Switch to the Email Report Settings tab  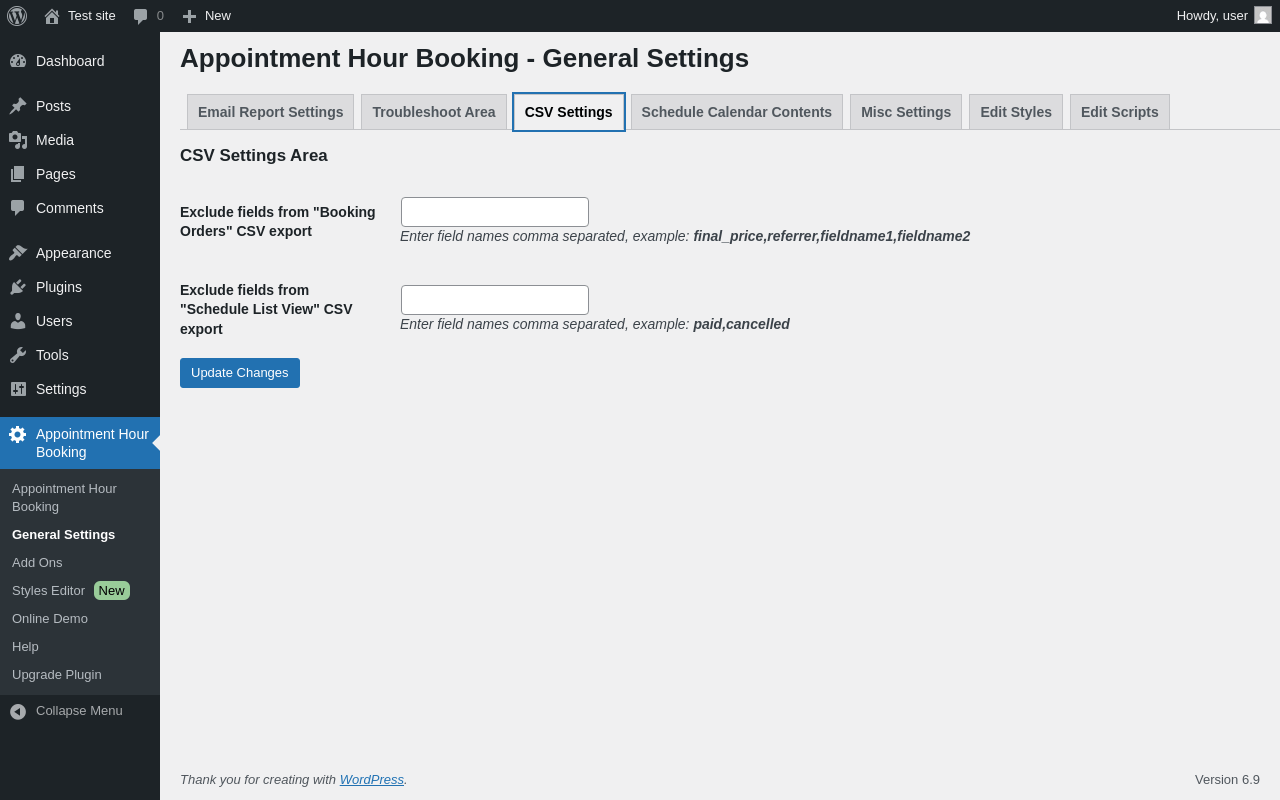(x=270, y=112)
